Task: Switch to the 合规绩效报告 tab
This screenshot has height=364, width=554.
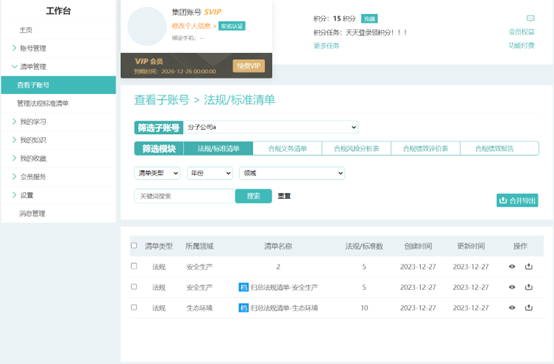Action: tap(499, 148)
